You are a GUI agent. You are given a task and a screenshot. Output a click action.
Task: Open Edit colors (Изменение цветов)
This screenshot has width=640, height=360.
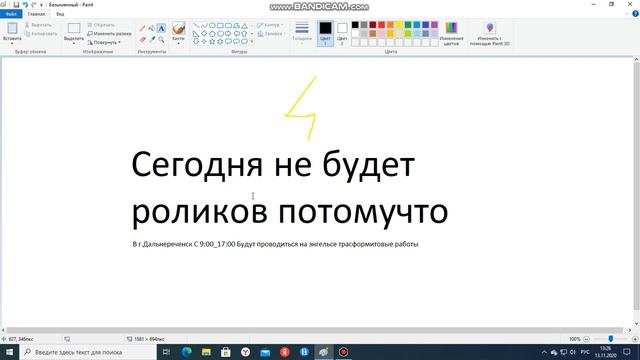tap(451, 33)
